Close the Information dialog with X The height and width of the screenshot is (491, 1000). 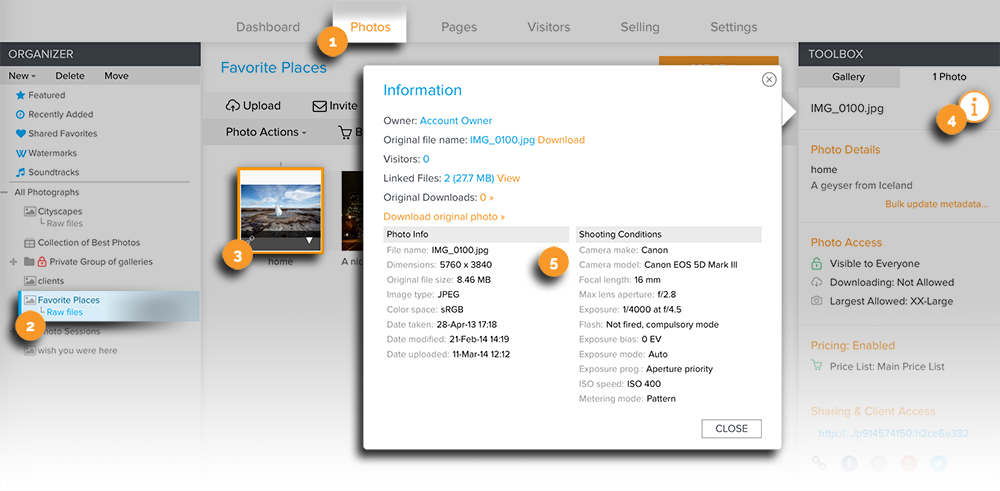point(769,79)
